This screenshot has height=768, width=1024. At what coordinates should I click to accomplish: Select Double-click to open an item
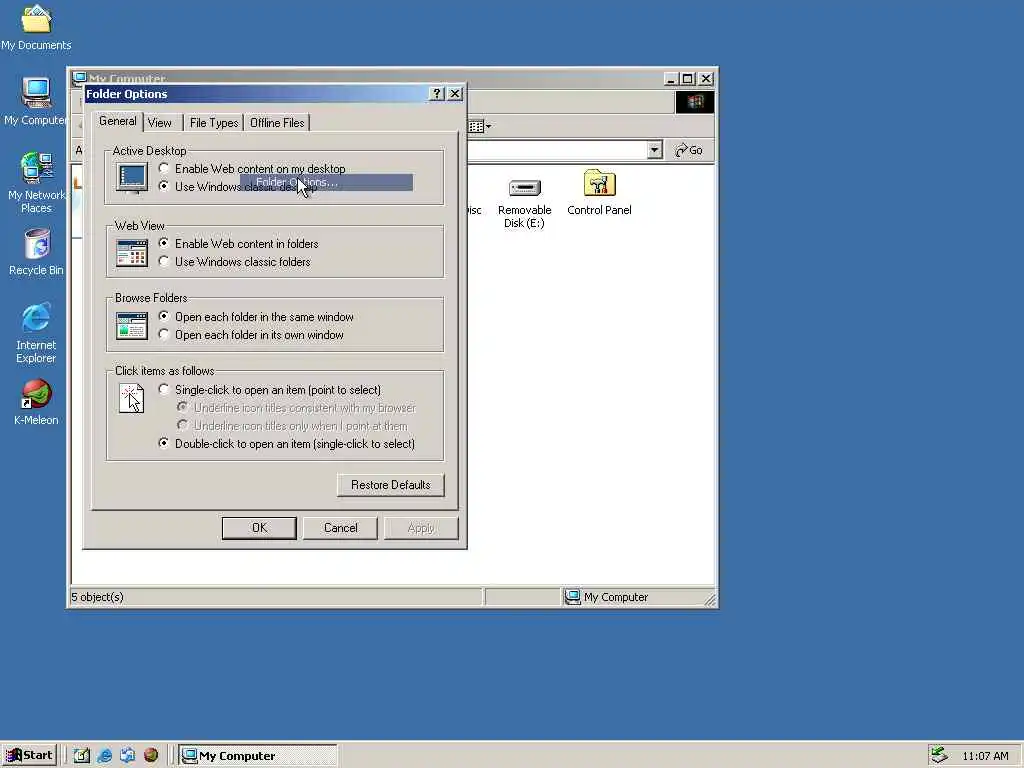[x=287, y=444]
